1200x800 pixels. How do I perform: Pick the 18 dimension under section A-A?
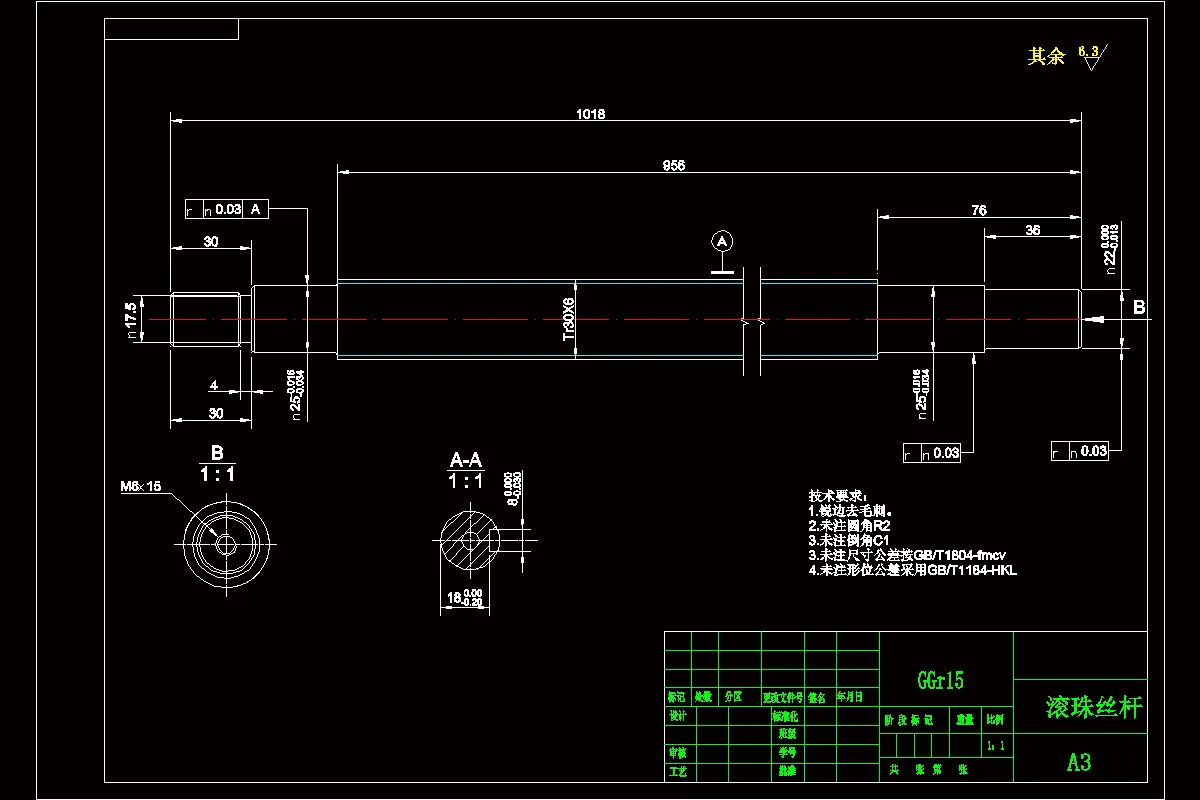pos(464,599)
